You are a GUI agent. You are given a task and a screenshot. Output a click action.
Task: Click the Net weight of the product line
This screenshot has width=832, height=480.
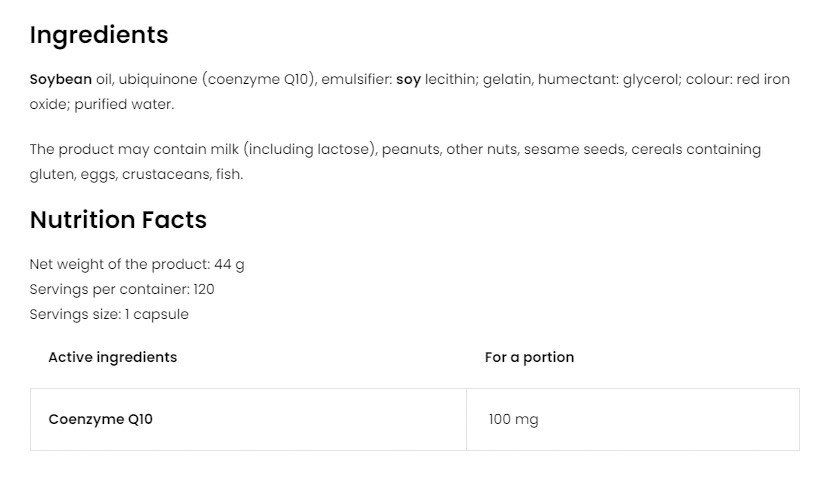pyautogui.click(x=137, y=264)
